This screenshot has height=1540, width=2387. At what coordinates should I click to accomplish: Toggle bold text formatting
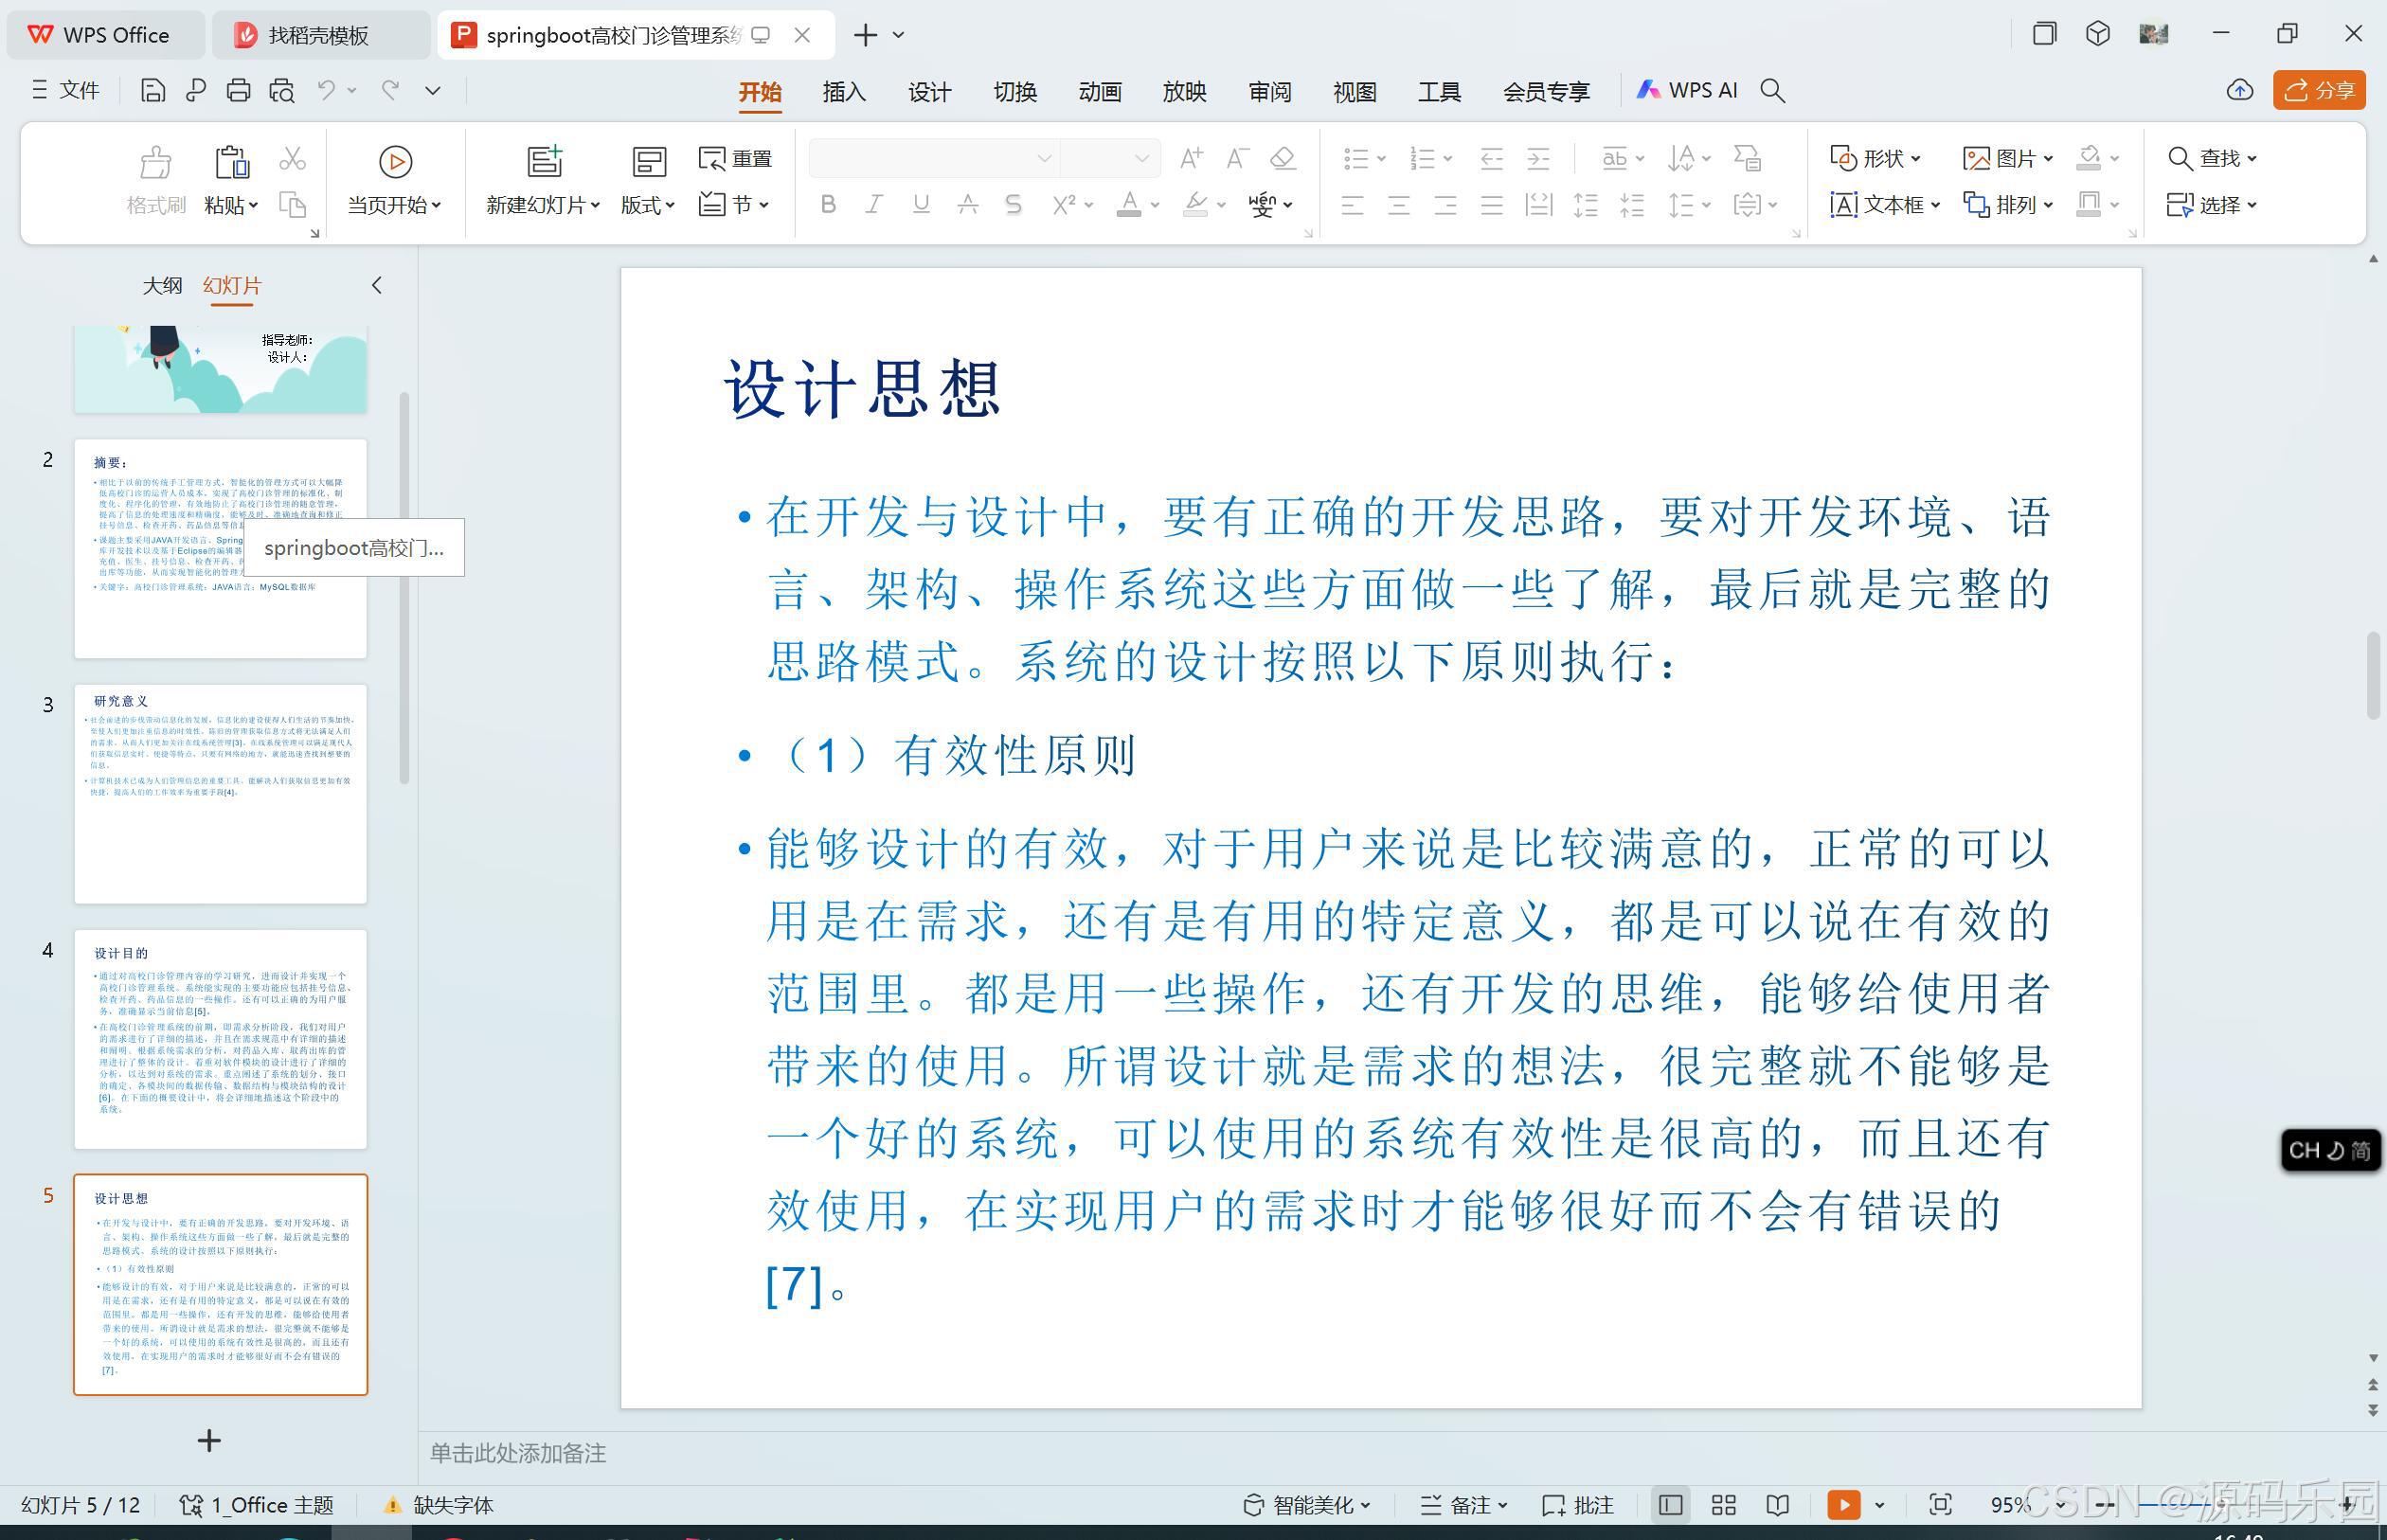(x=827, y=205)
